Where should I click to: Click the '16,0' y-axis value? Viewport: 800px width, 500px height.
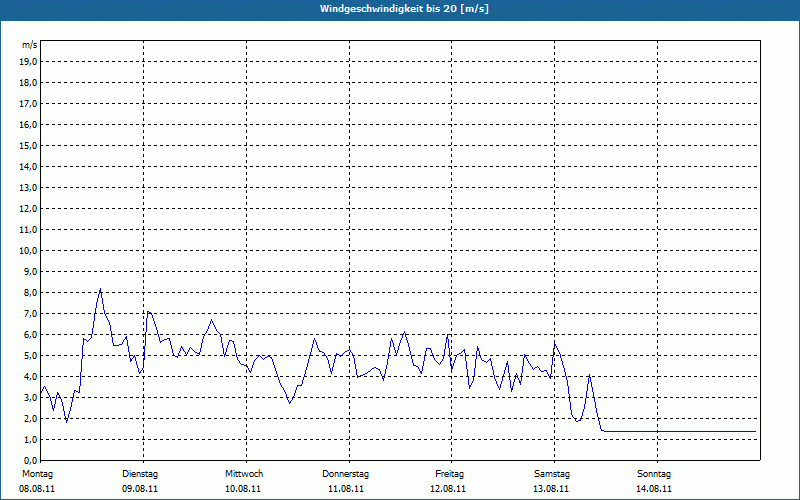pyautogui.click(x=30, y=124)
